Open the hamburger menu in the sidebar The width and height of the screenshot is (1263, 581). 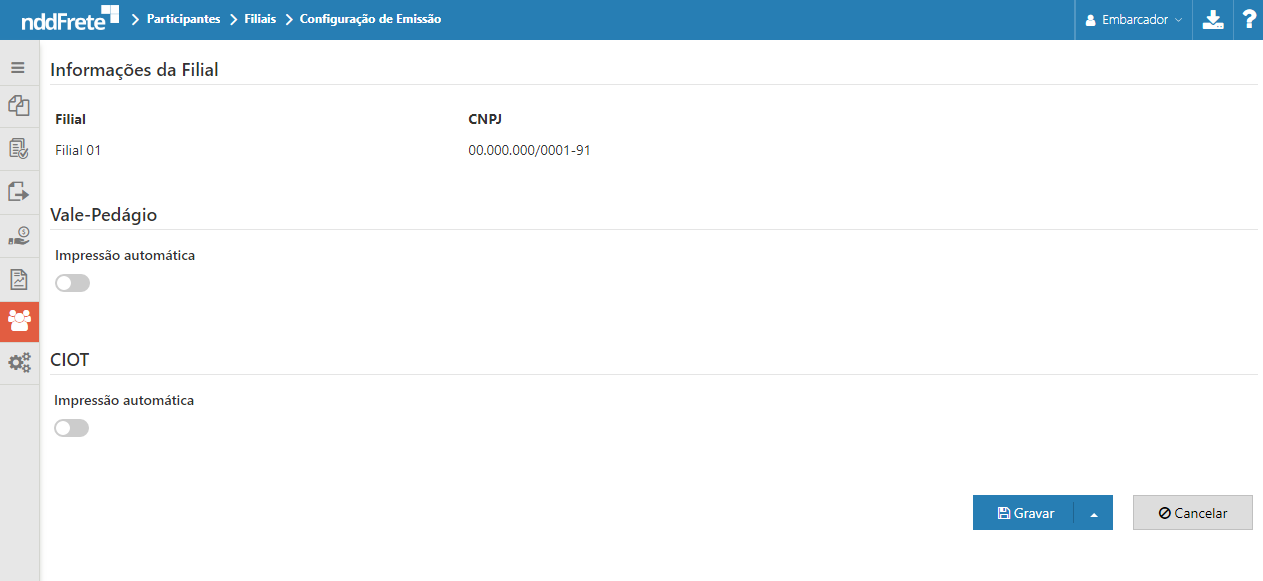point(18,68)
